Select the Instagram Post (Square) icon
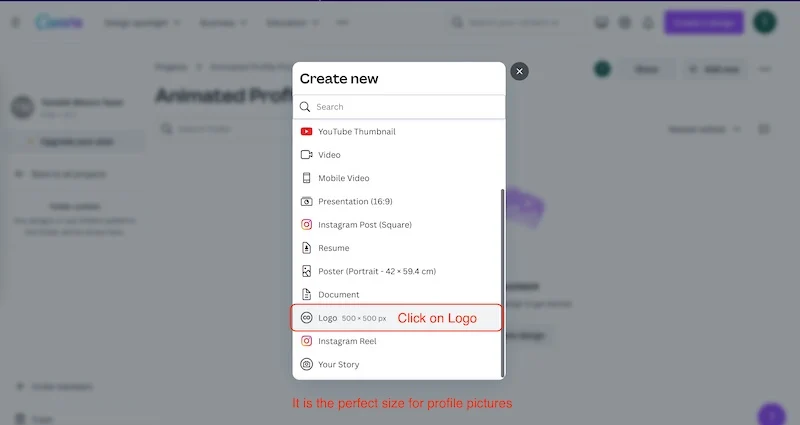The width and height of the screenshot is (800, 425). (307, 225)
